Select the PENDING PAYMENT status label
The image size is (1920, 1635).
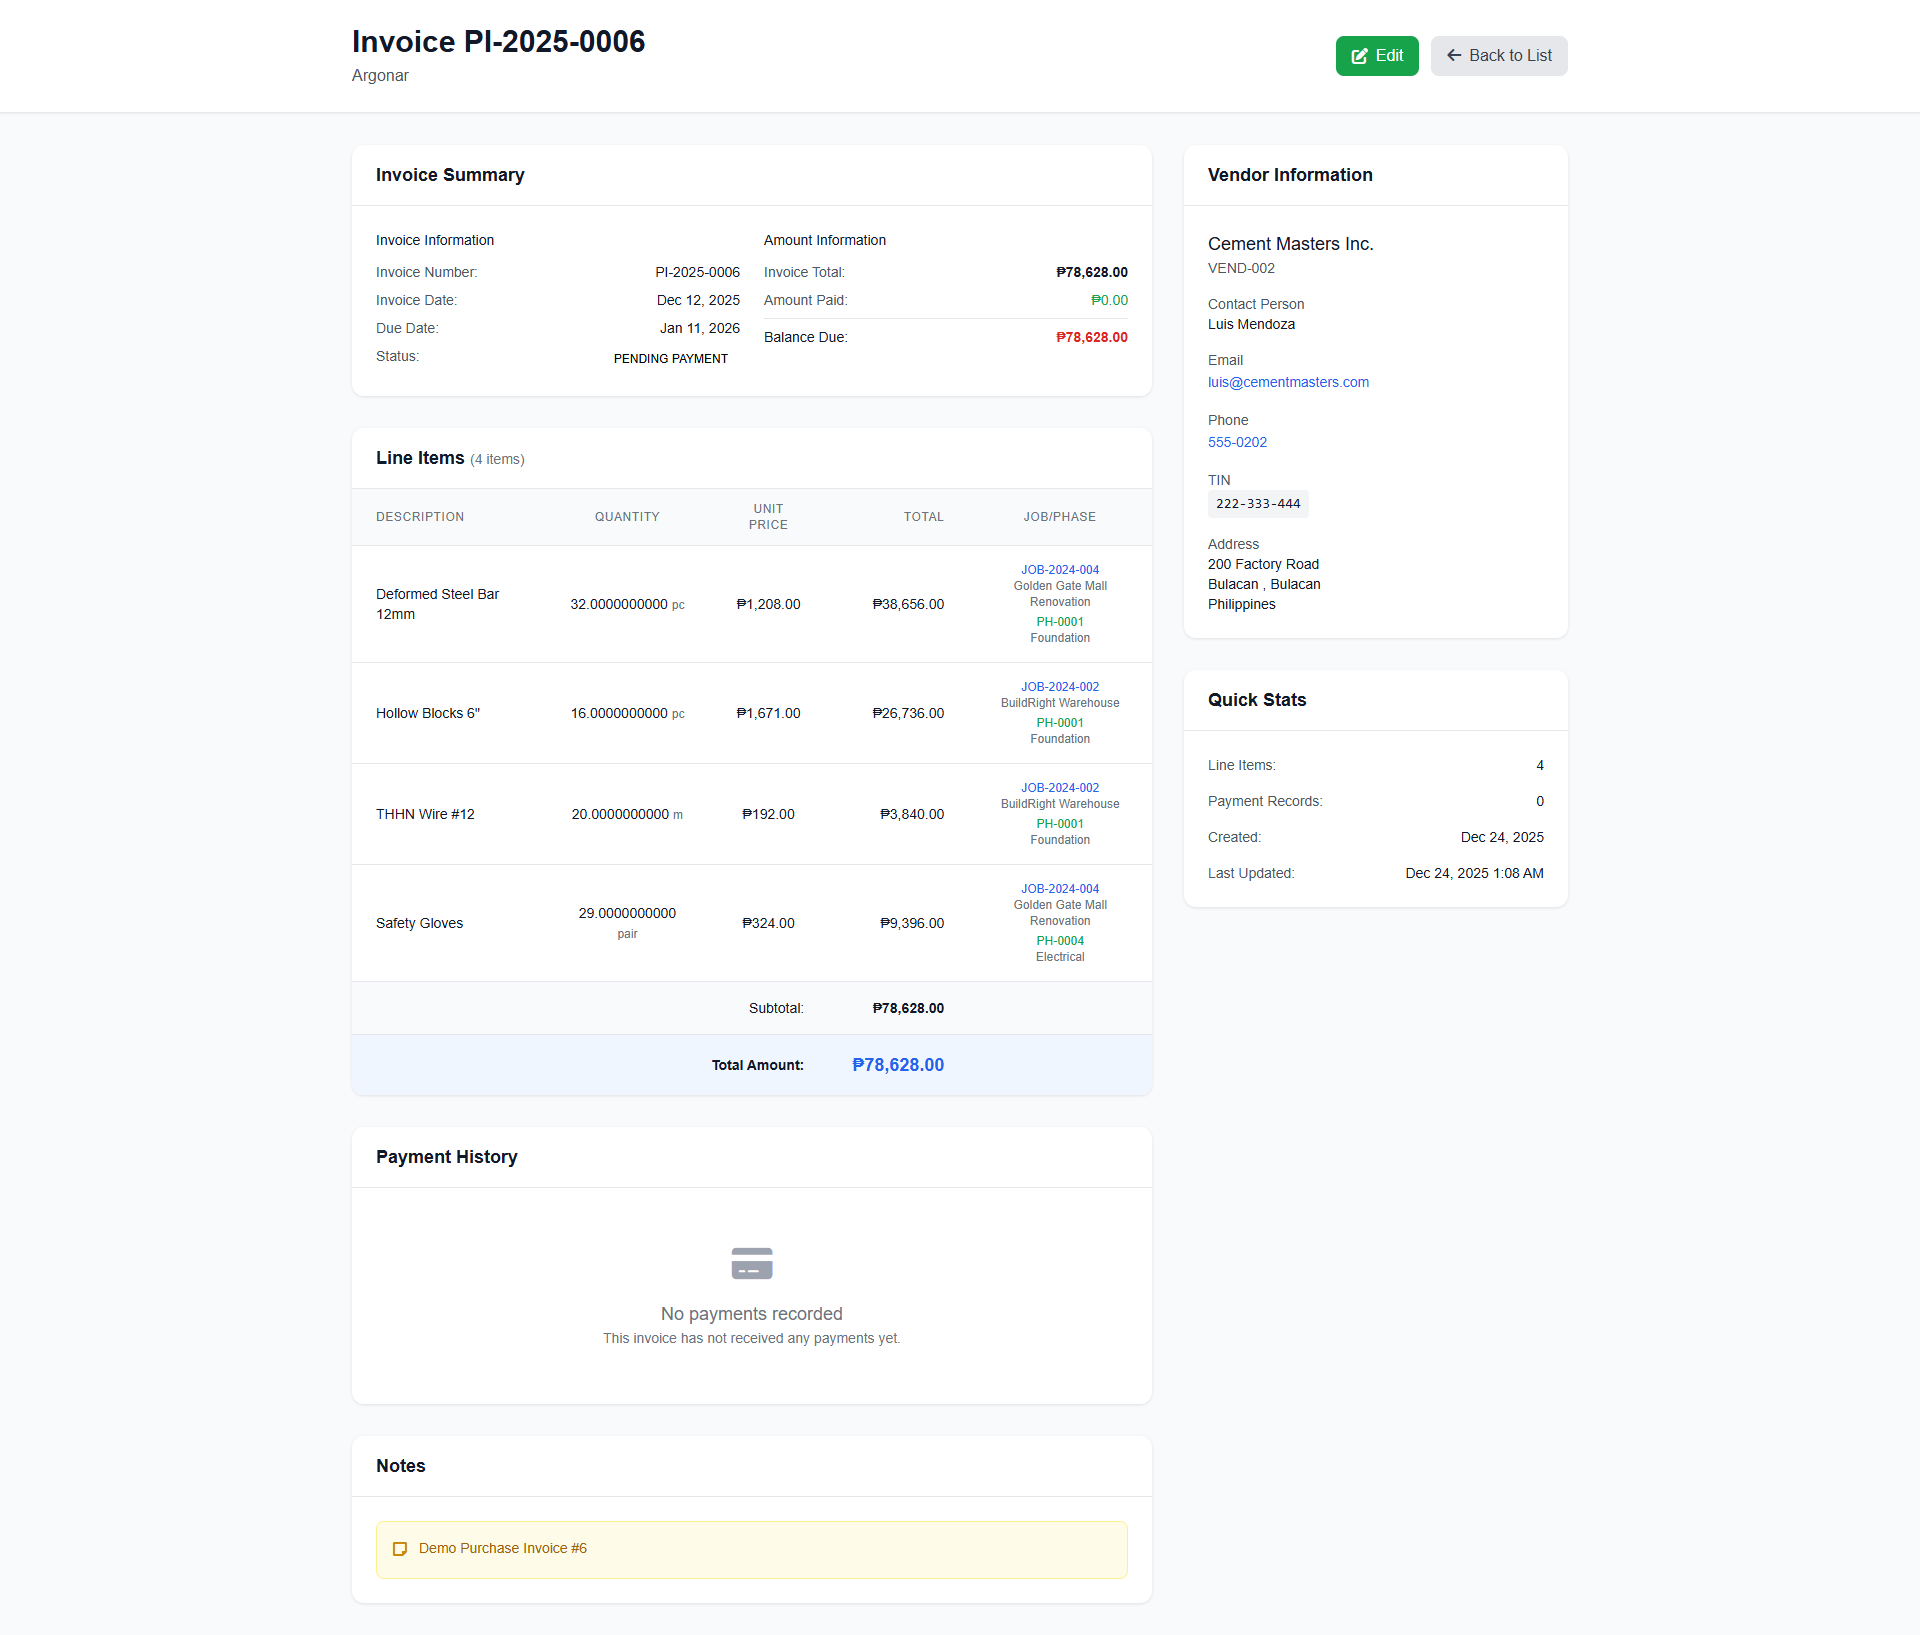point(671,358)
